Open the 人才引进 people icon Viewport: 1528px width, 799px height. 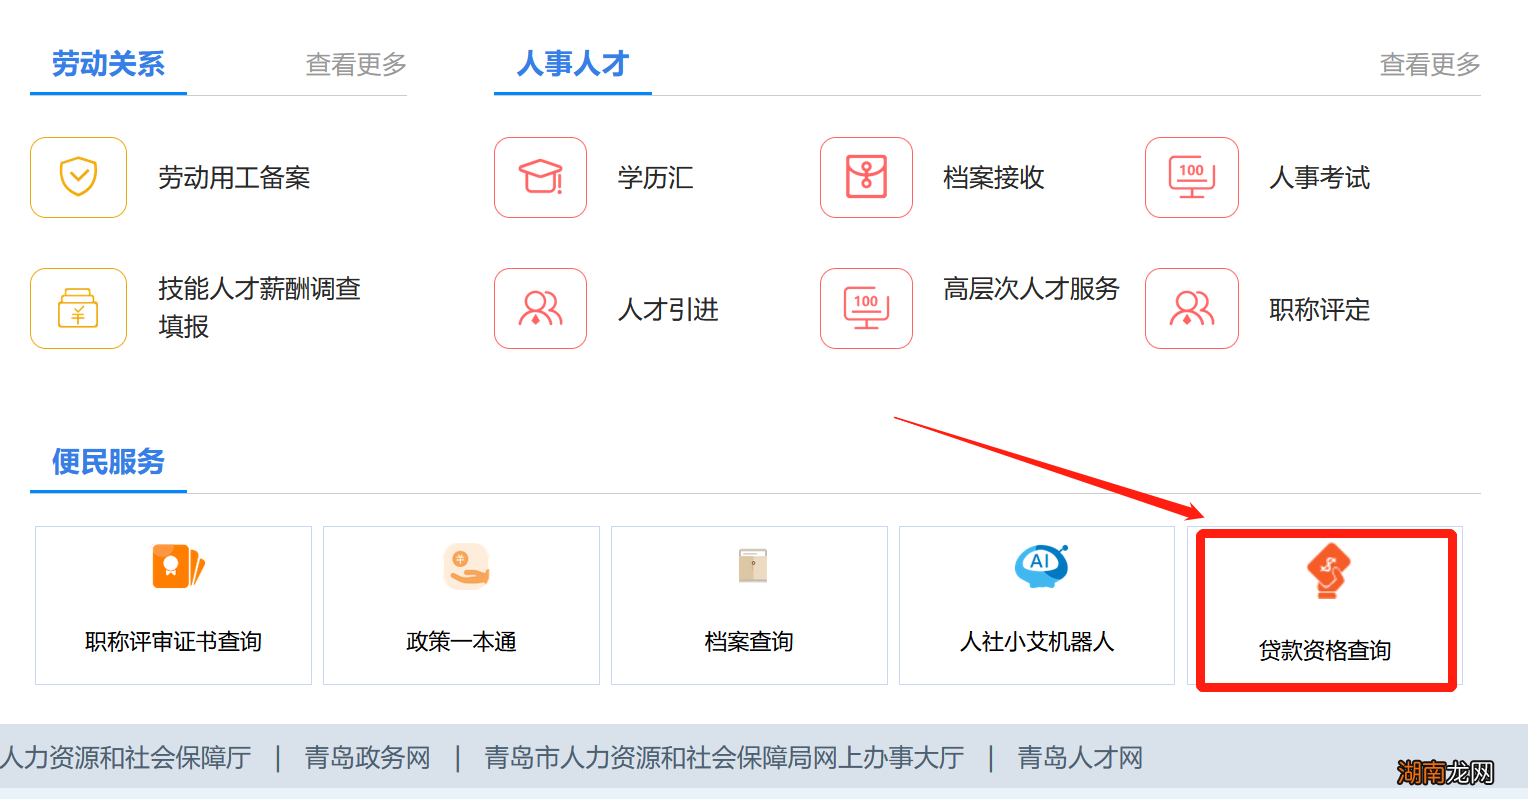tap(540, 308)
